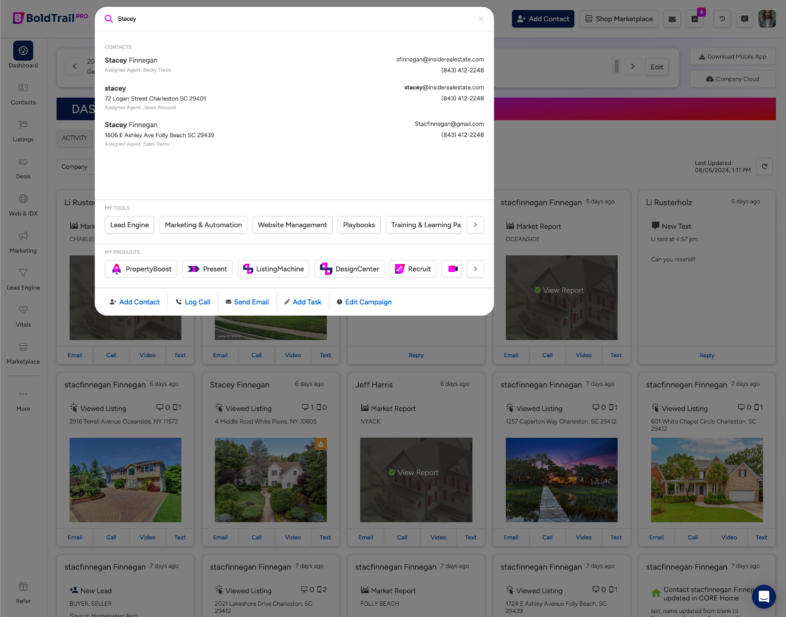Click Log Call quick action
This screenshot has height=617, width=786.
click(x=193, y=302)
